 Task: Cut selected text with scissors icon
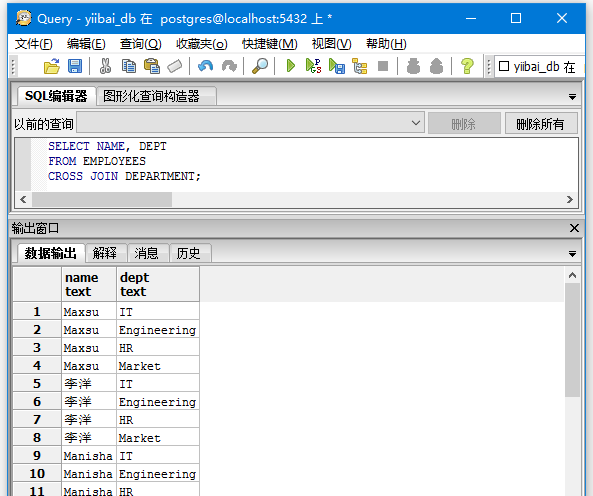(x=105, y=67)
